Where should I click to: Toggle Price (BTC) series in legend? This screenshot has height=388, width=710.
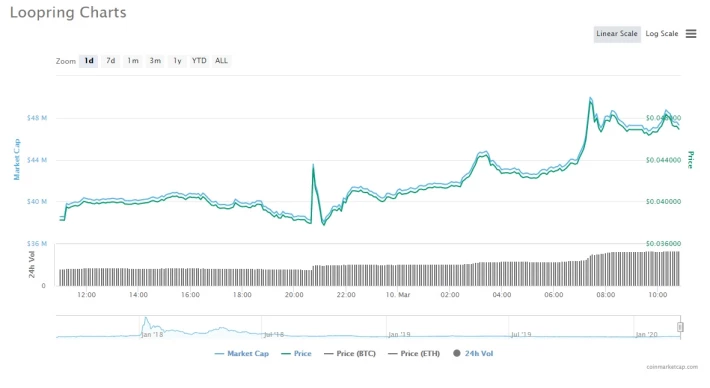[x=350, y=354]
